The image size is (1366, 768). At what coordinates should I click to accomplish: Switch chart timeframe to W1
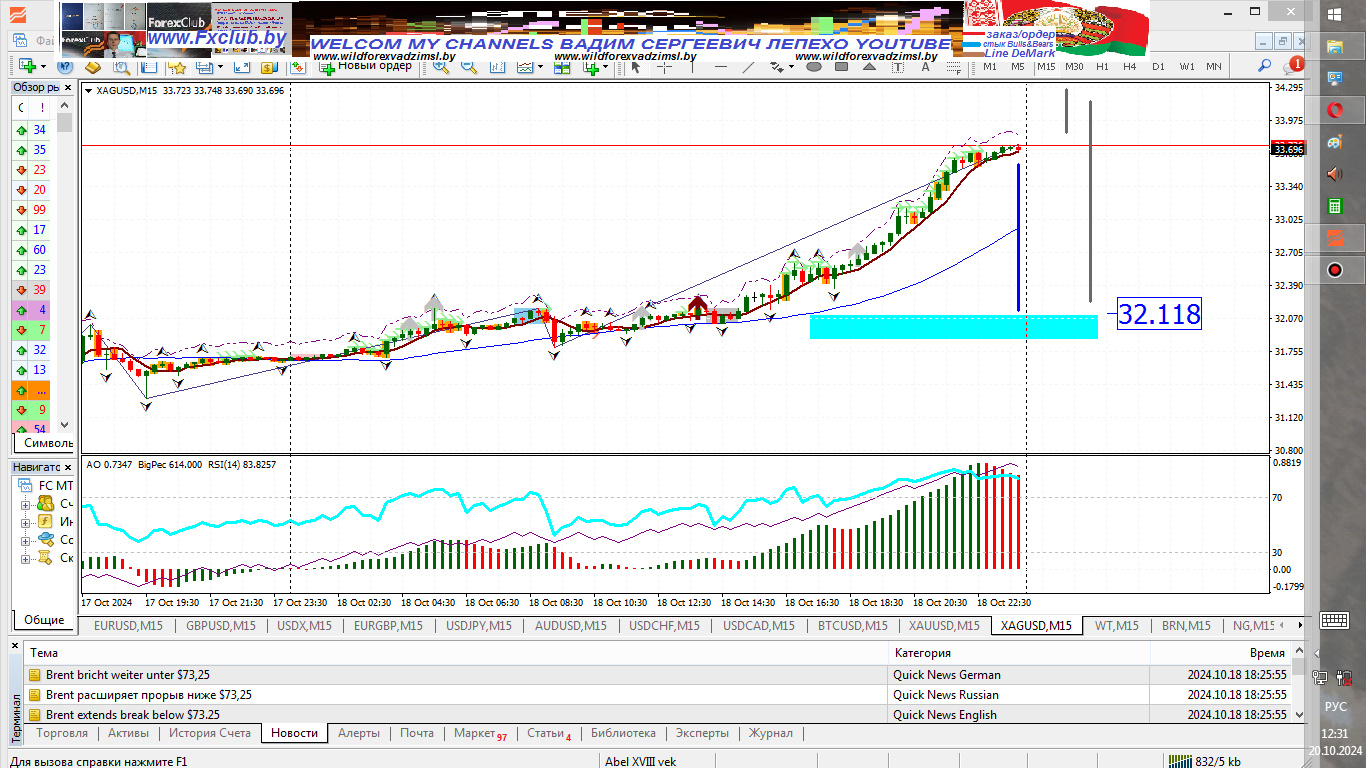coord(1186,67)
